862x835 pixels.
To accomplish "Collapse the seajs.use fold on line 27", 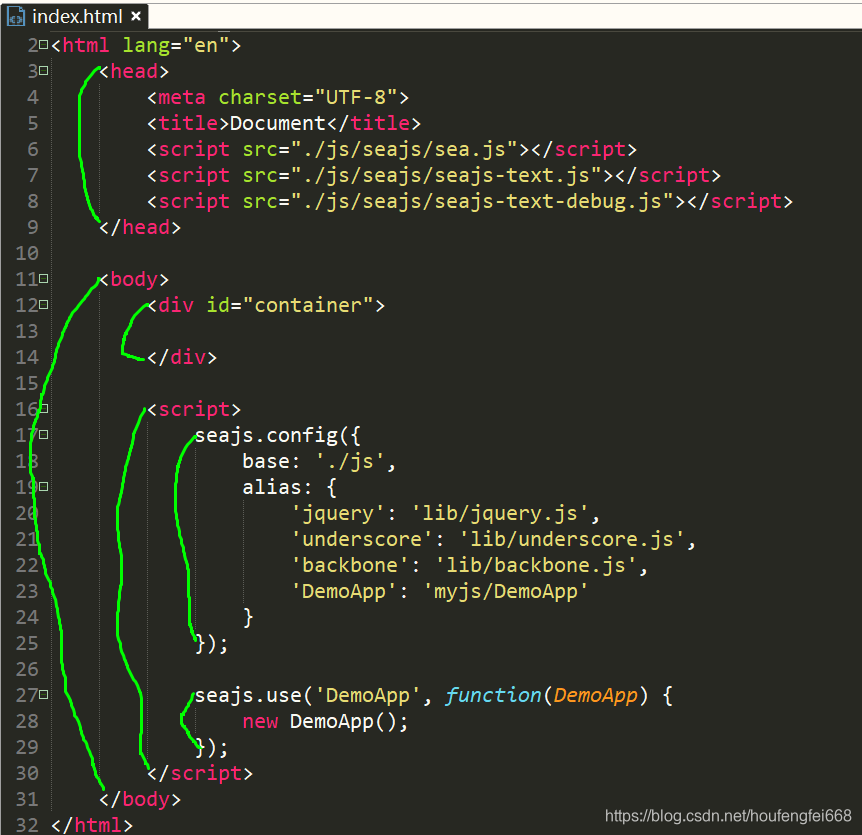I will click(44, 695).
